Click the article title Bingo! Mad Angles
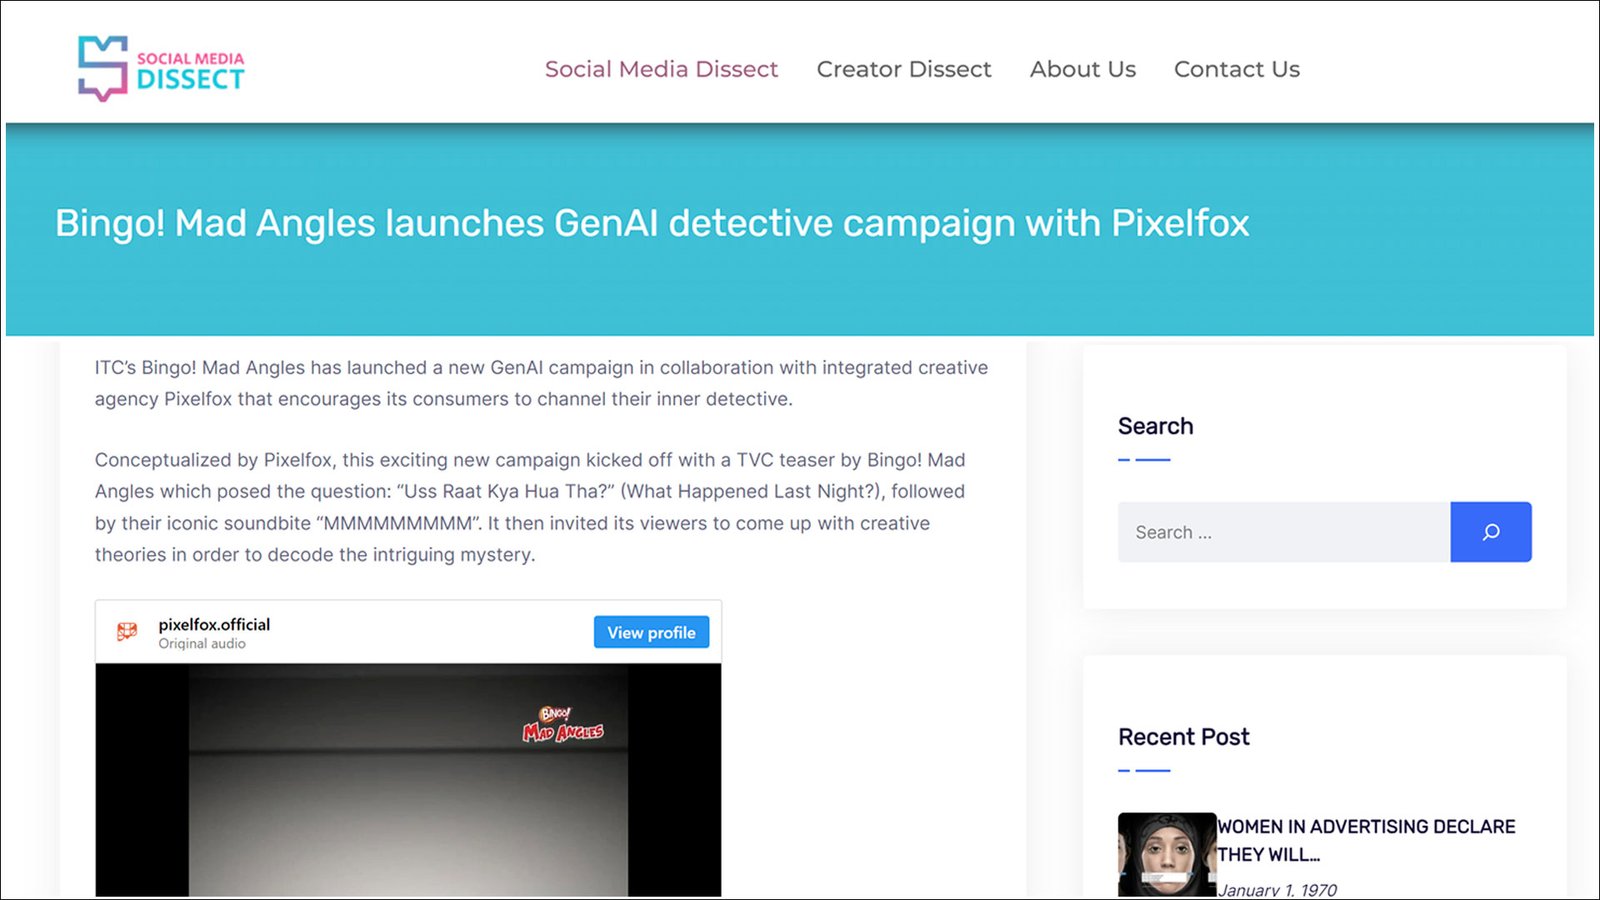 [x=652, y=223]
